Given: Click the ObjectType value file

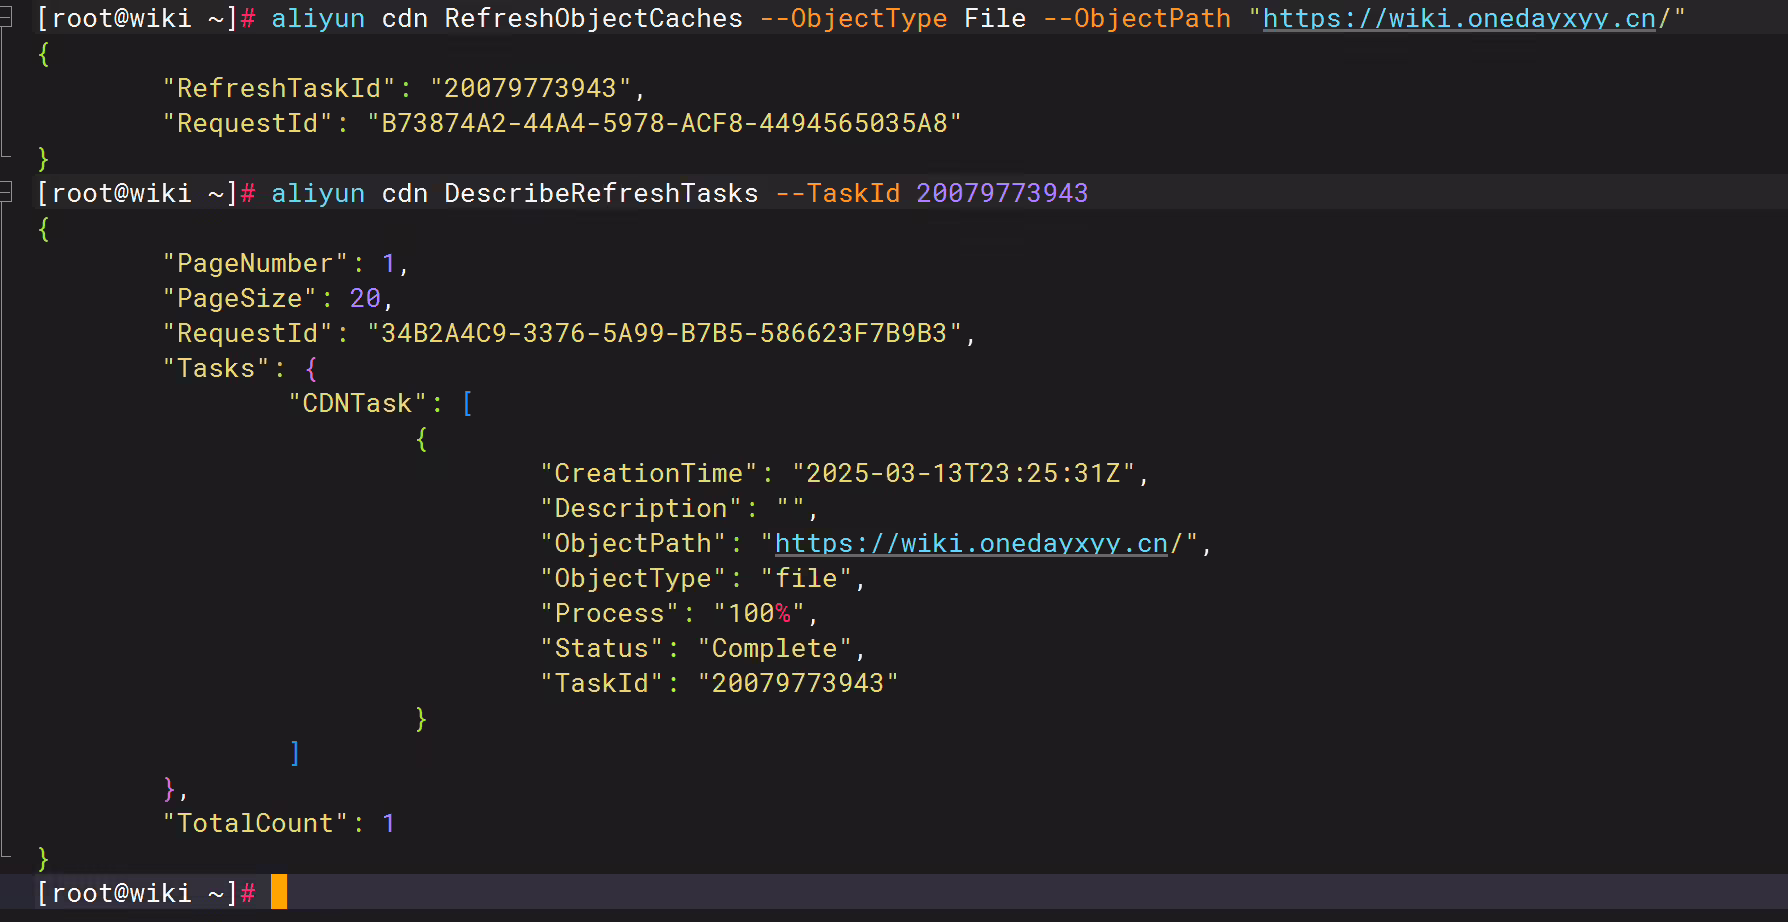Looking at the screenshot, I should (806, 578).
